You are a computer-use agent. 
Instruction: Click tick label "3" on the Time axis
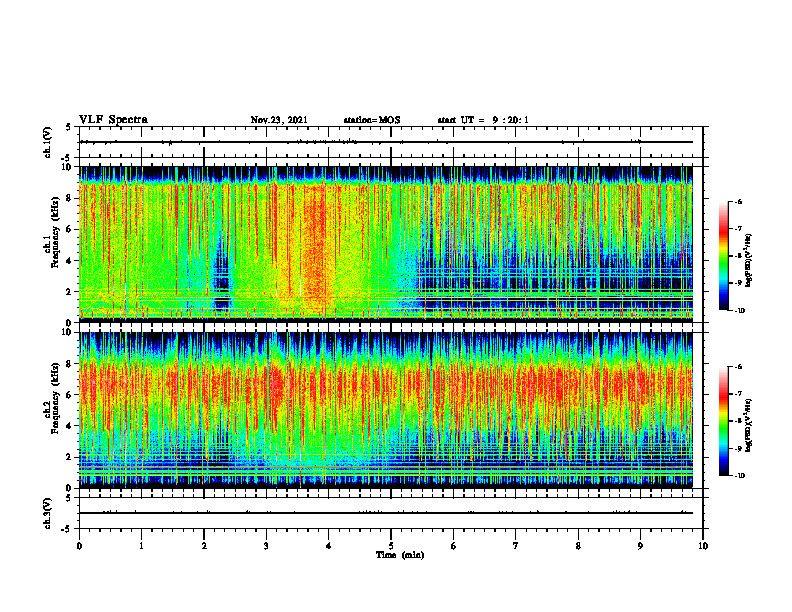click(x=266, y=546)
